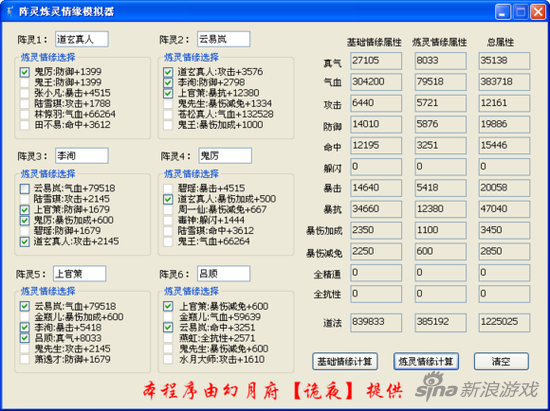Select 真气 base value 27105 field
The image size is (550, 411).
click(376, 61)
